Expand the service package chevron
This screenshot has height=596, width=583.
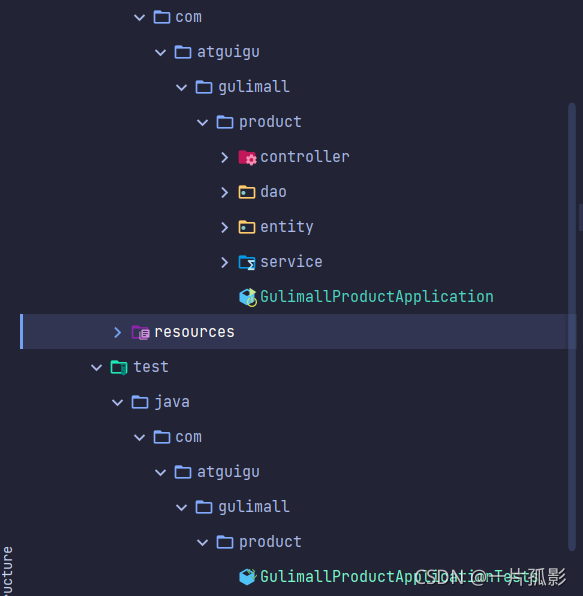(224, 262)
